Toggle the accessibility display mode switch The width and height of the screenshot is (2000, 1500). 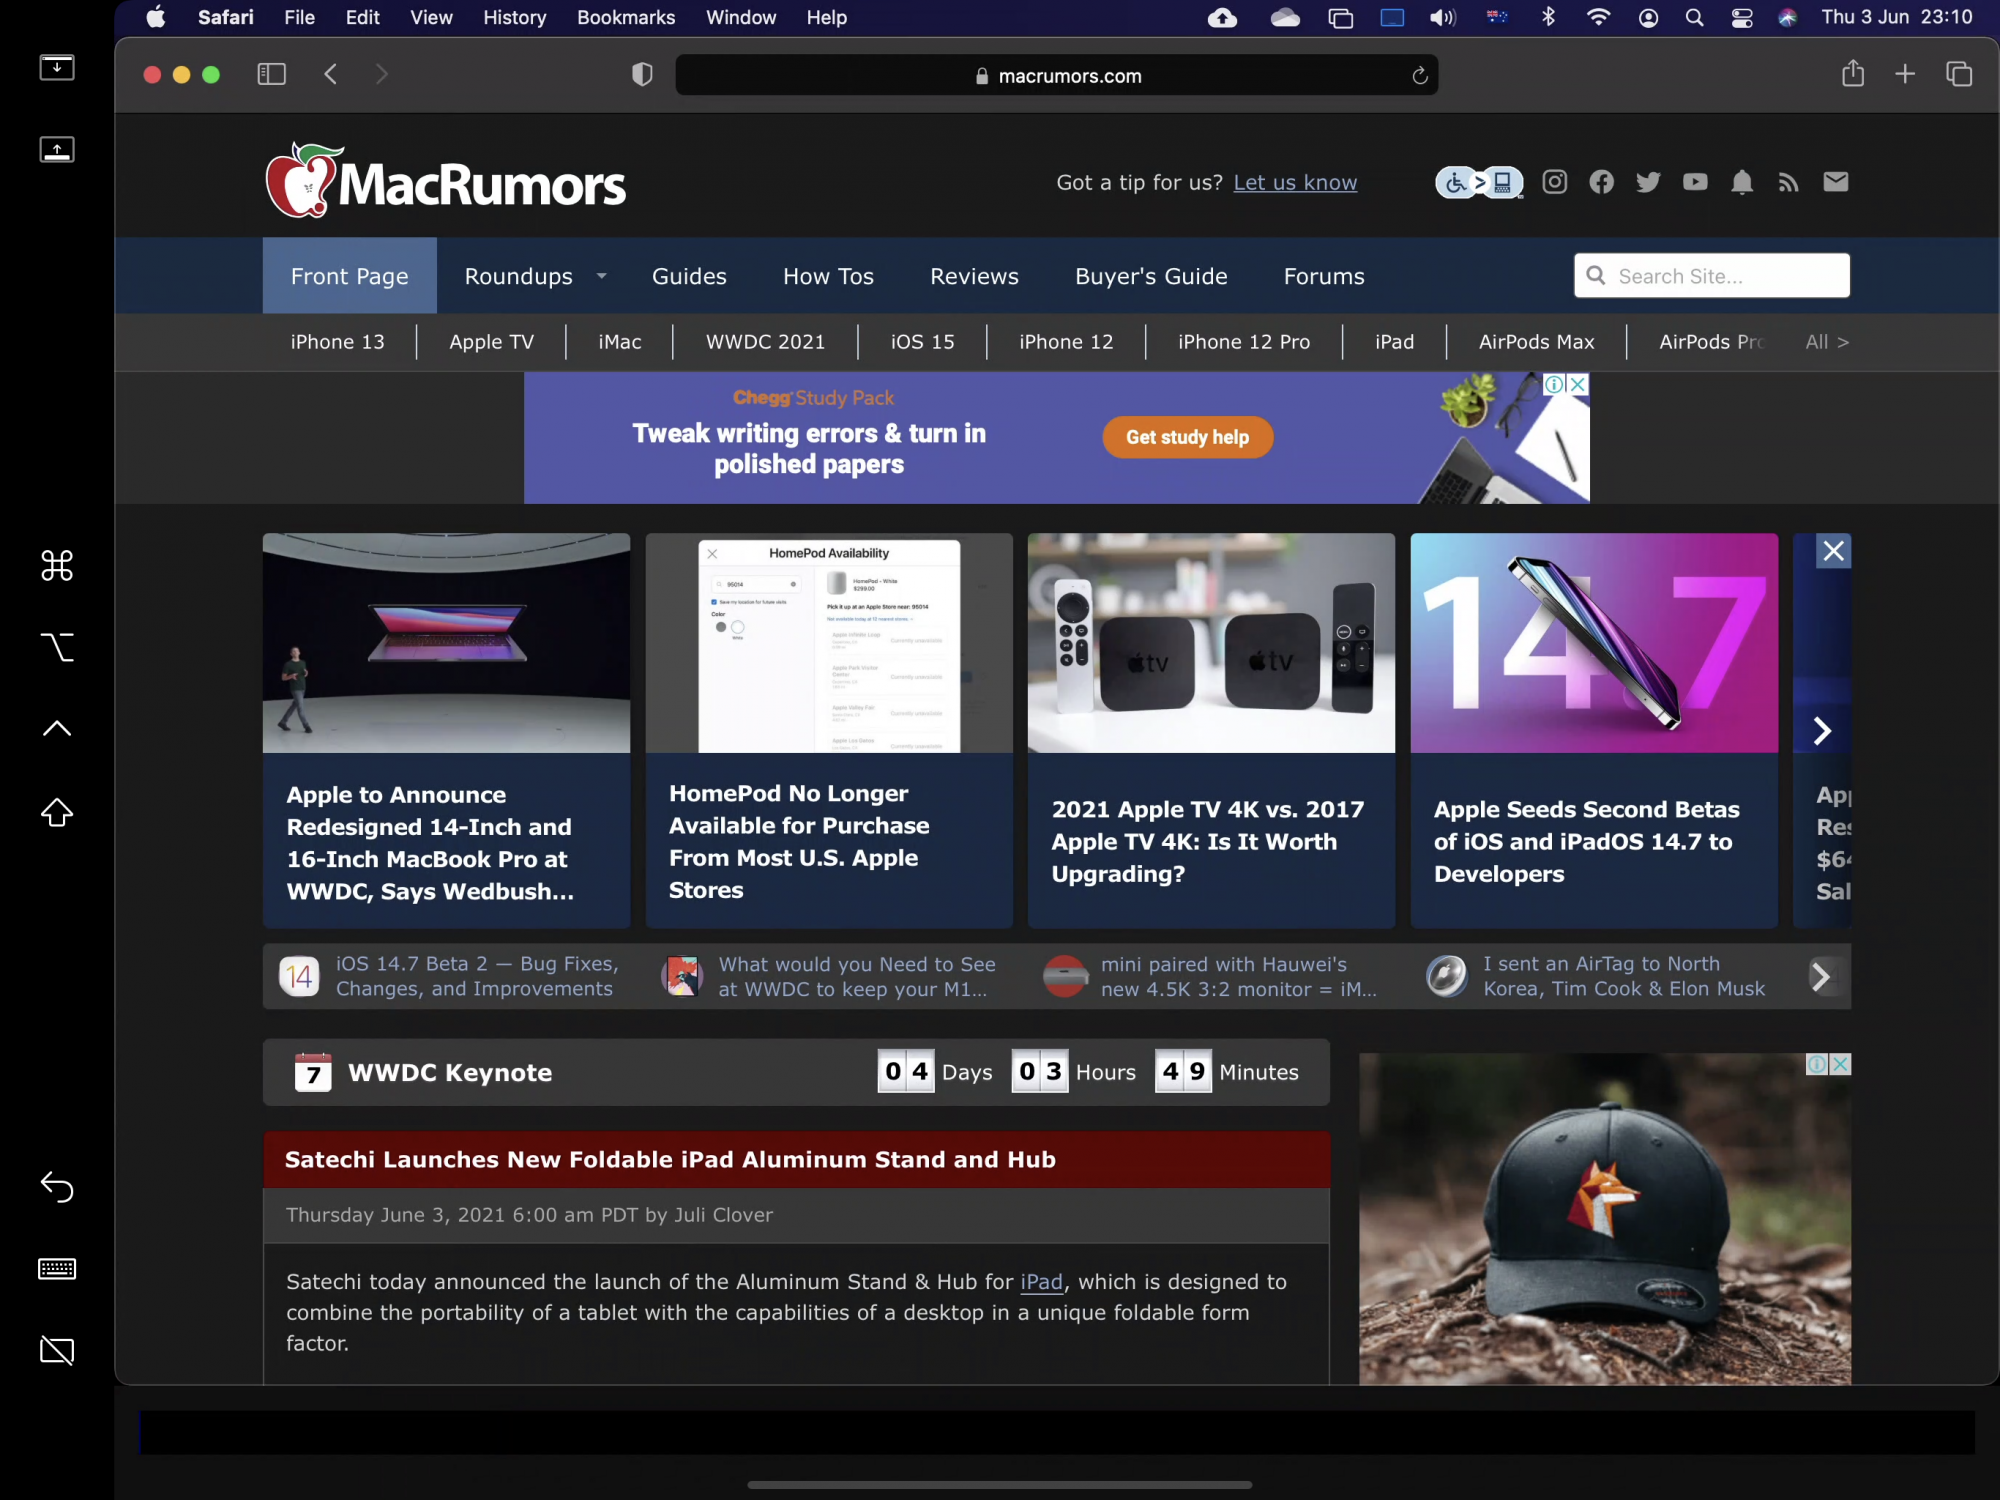coord(1479,182)
